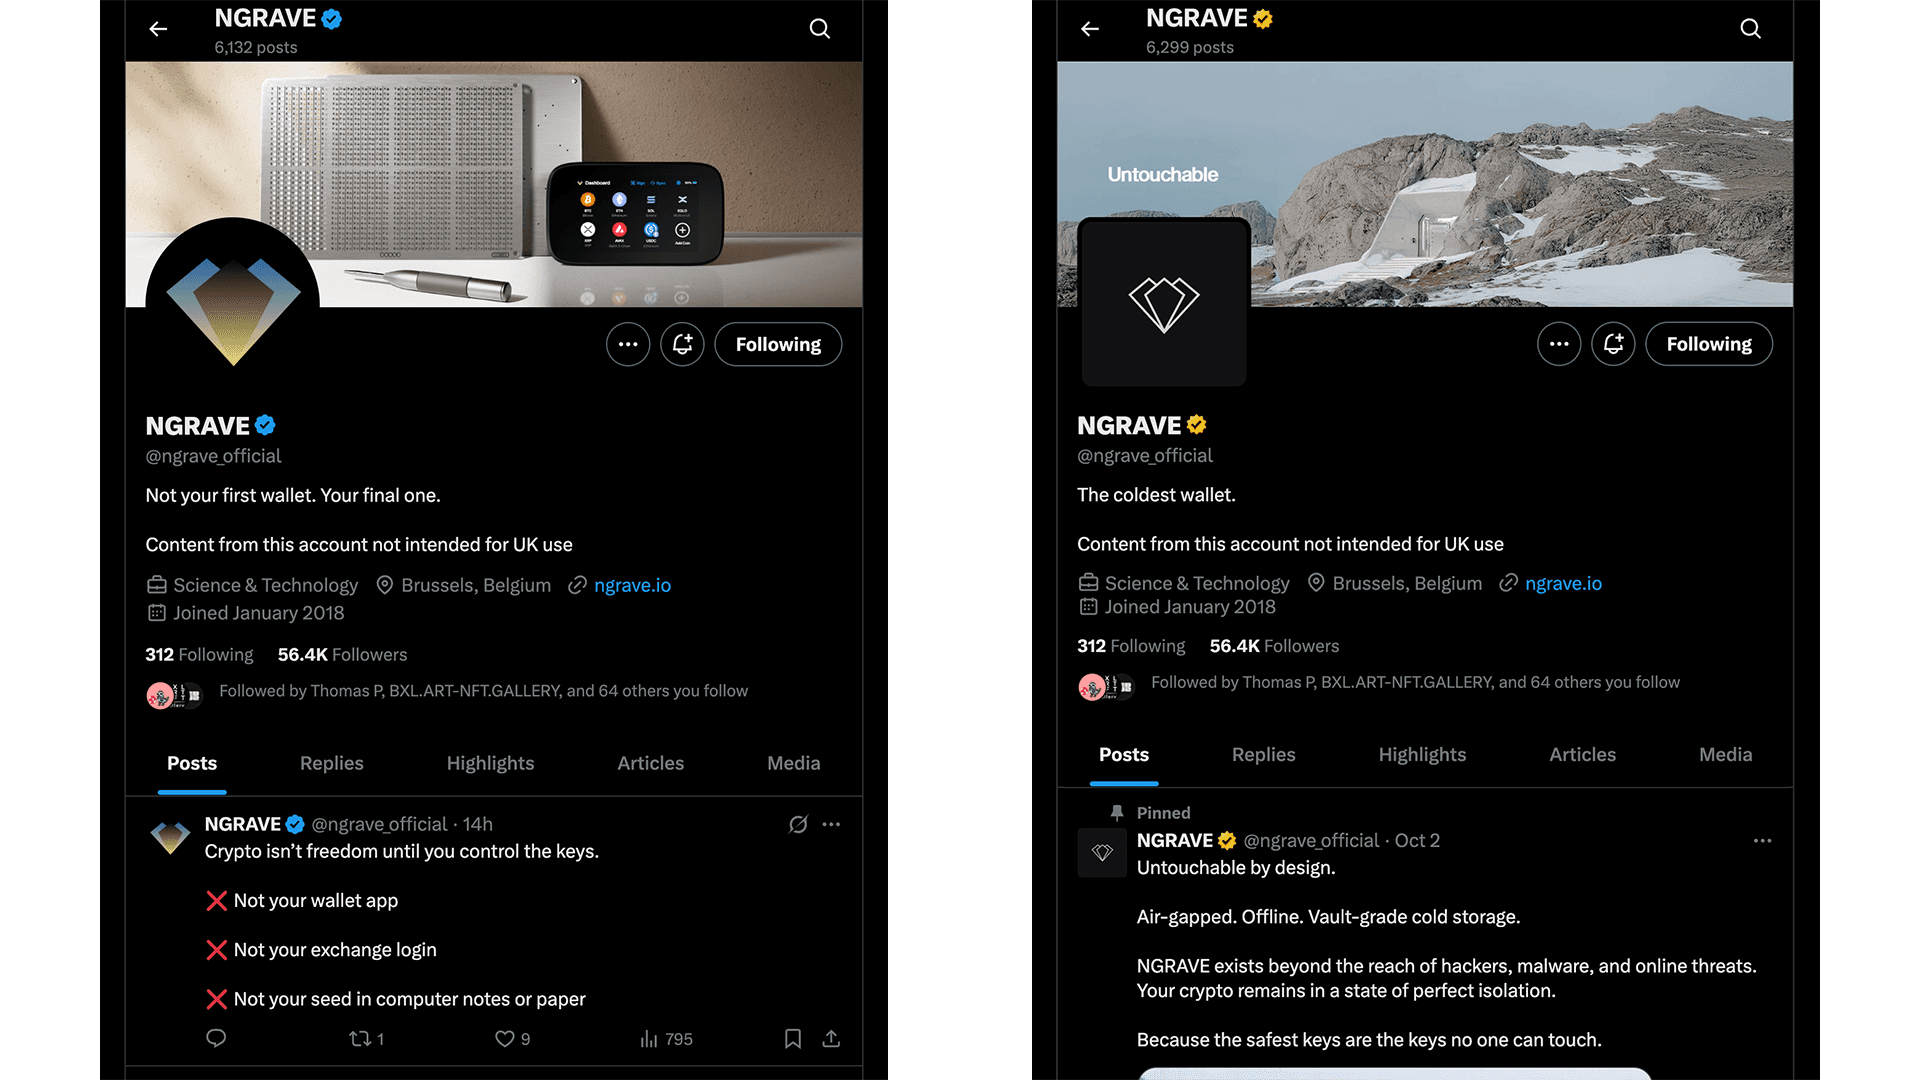Open the 56.4K Followers list in the right profile
This screenshot has width=1920, height=1080.
[x=1274, y=646]
